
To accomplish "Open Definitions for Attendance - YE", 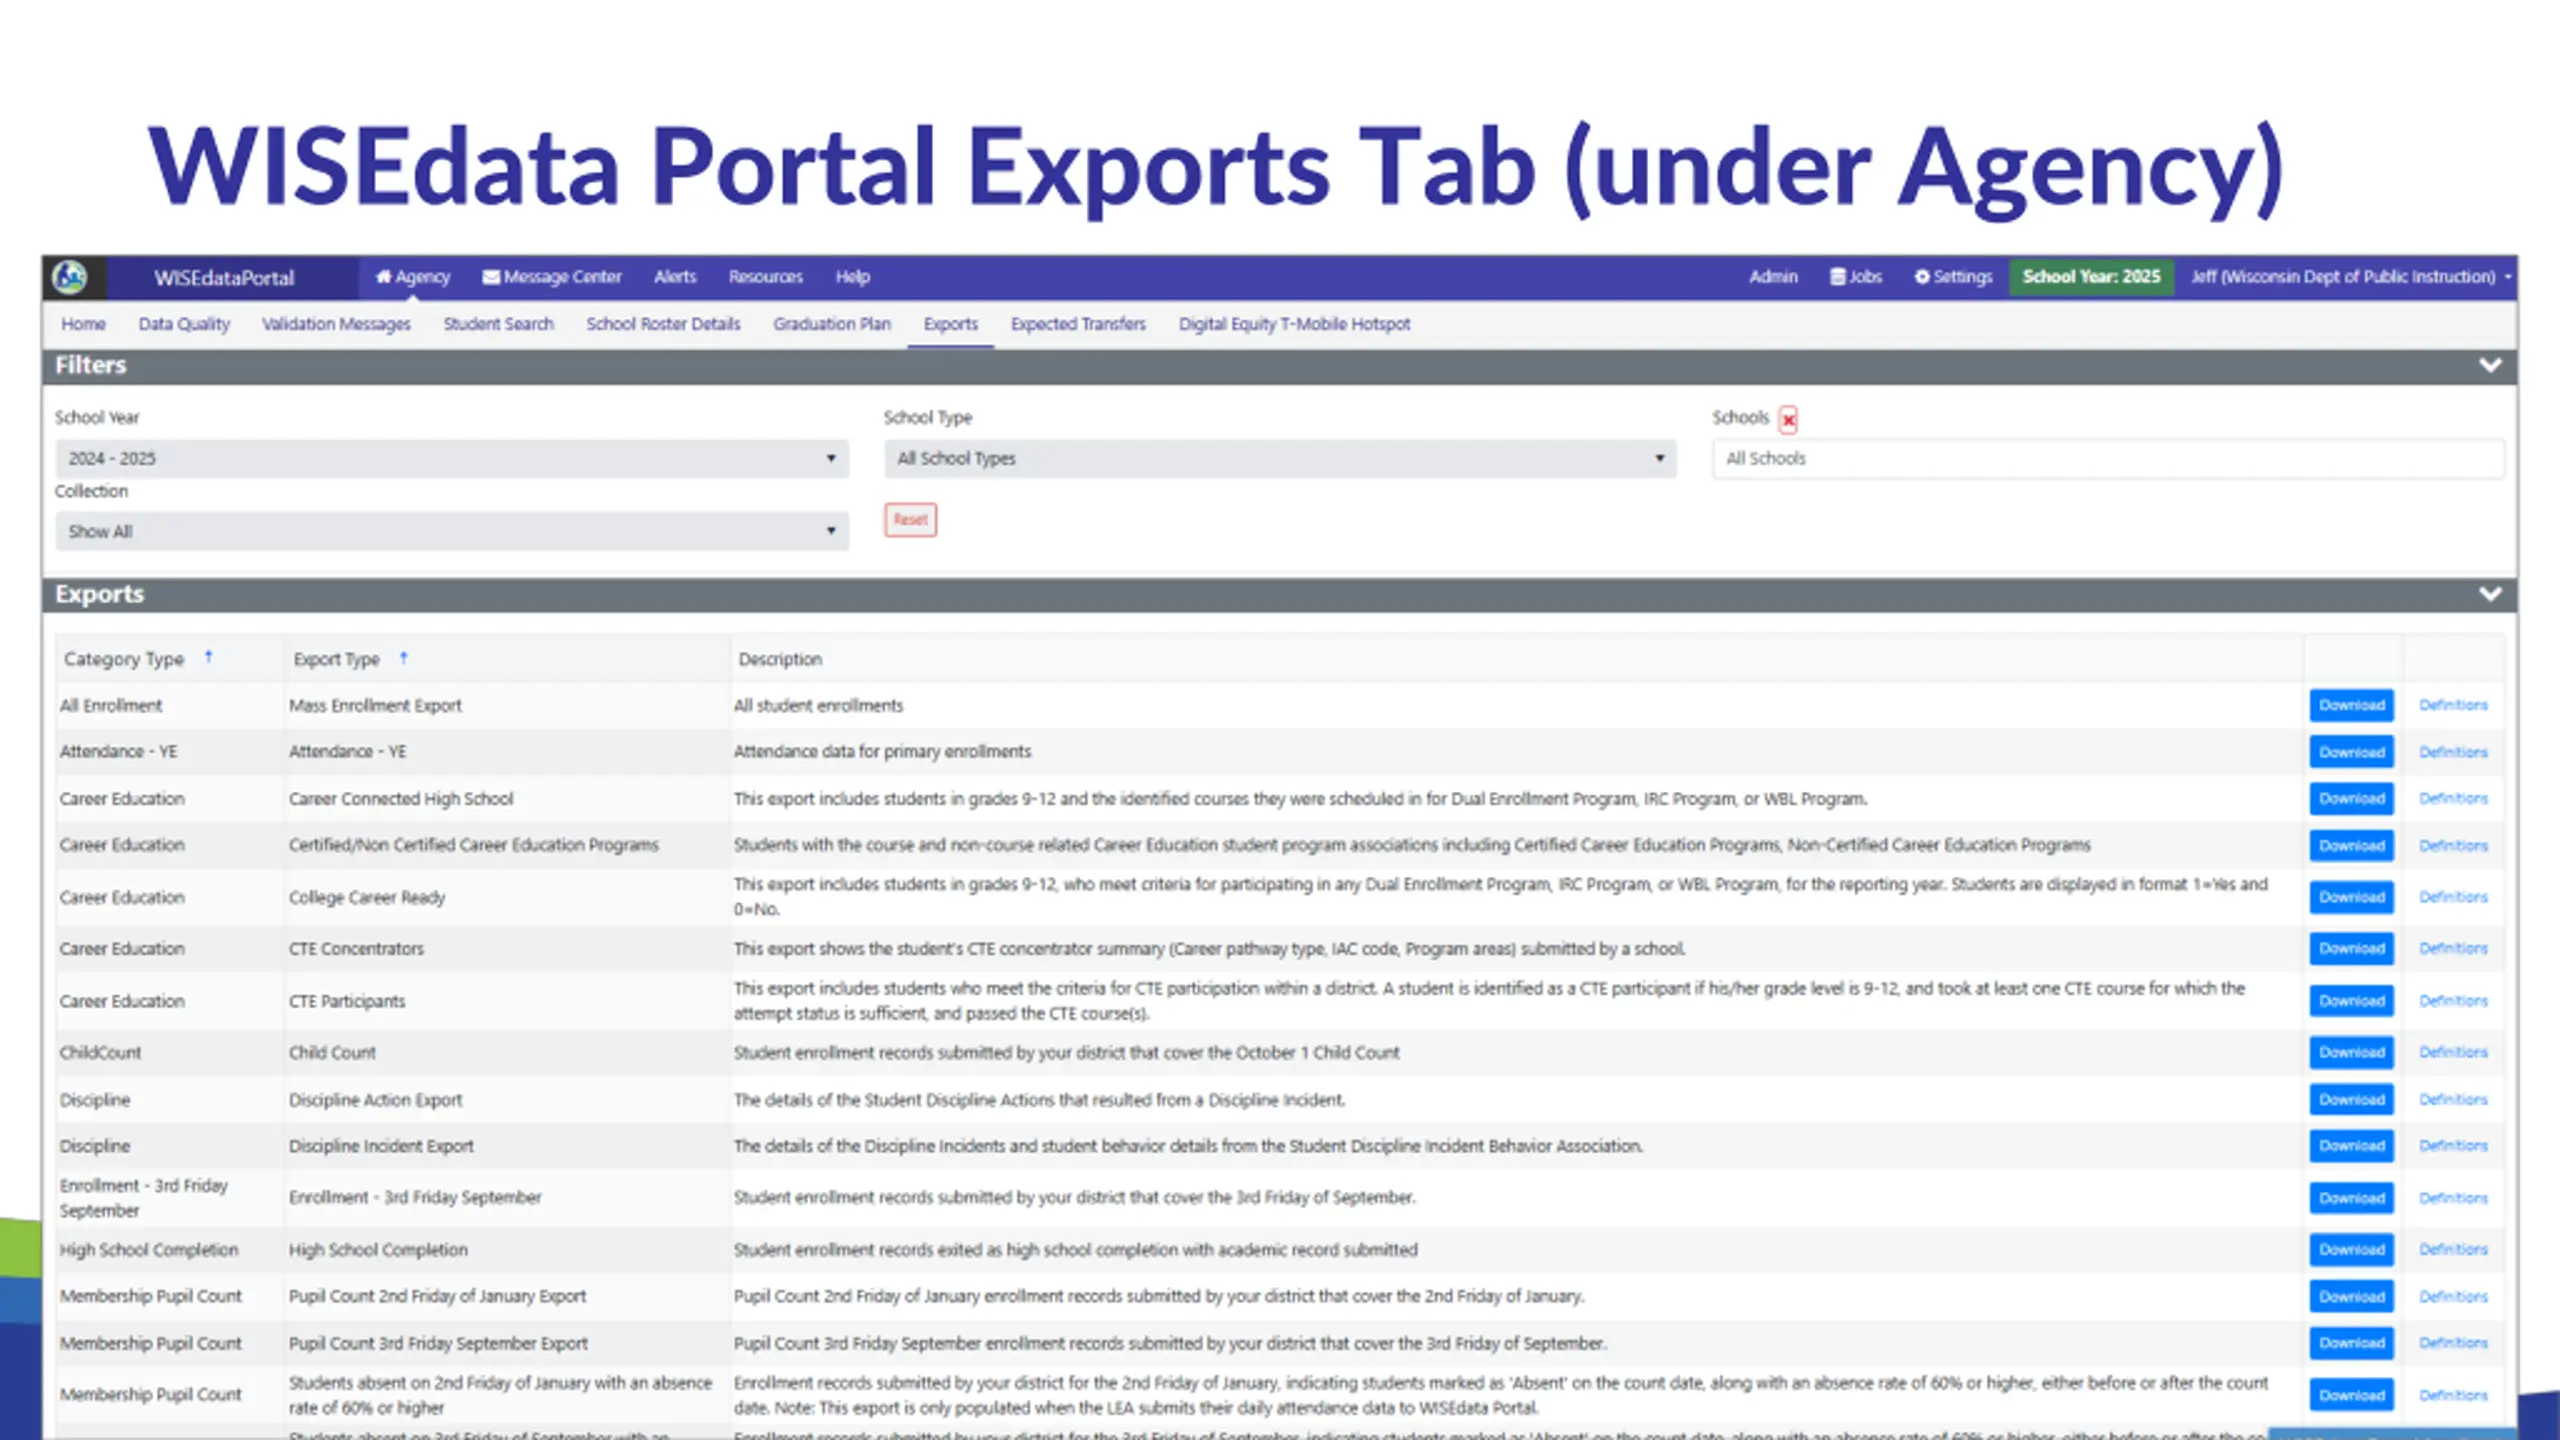I will [2453, 753].
